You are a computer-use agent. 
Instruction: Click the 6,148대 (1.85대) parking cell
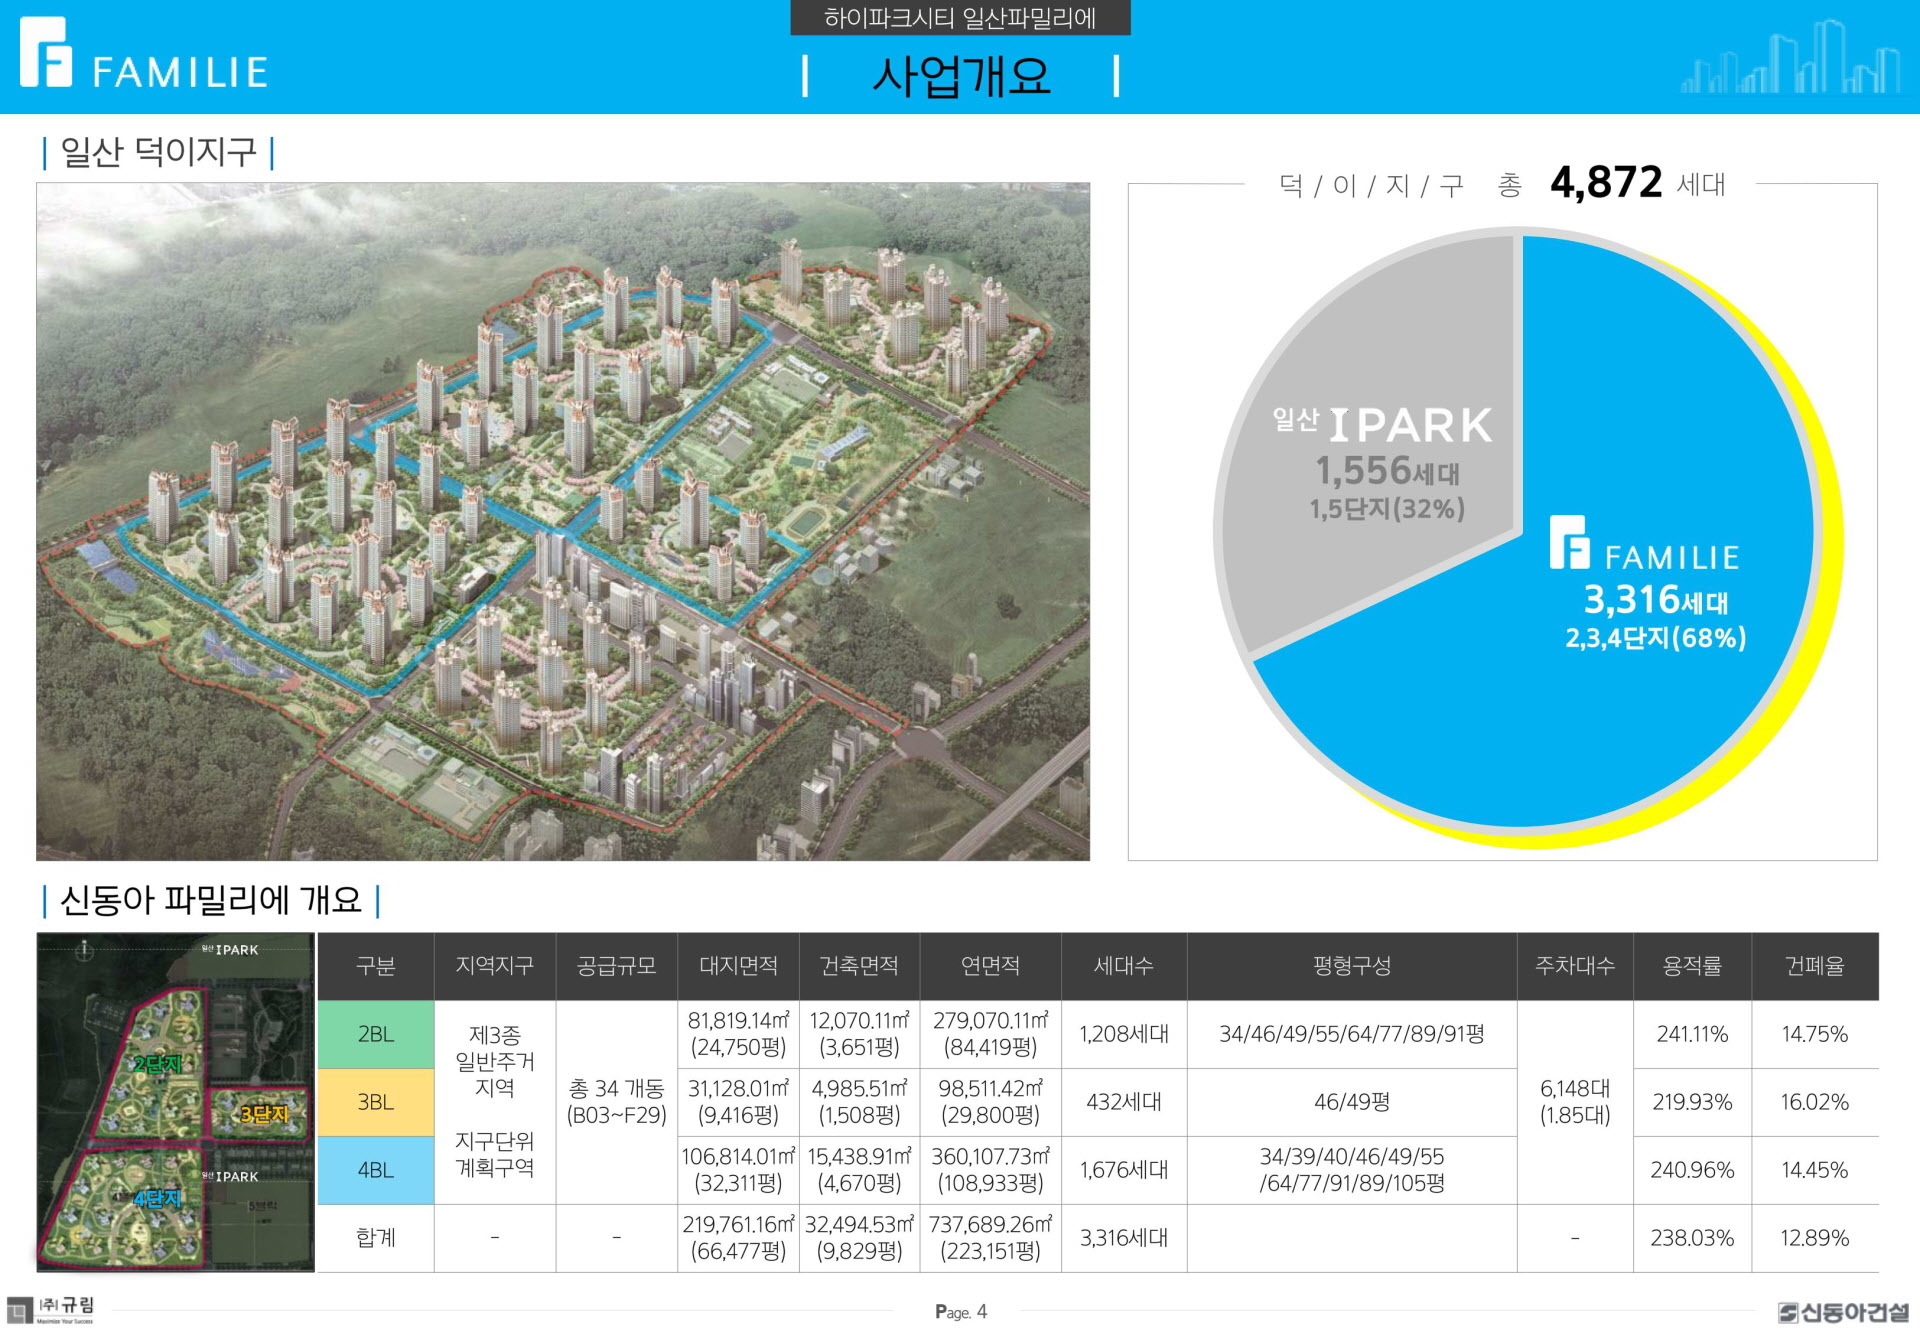1575,1102
